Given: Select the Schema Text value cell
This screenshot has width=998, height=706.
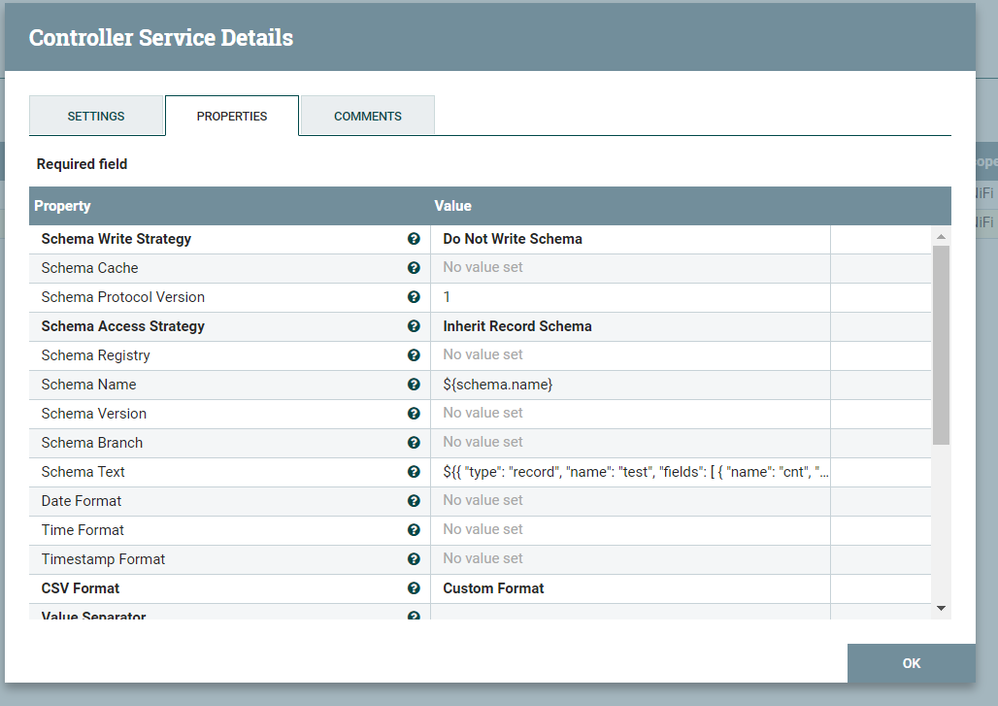Looking at the screenshot, I should (630, 472).
